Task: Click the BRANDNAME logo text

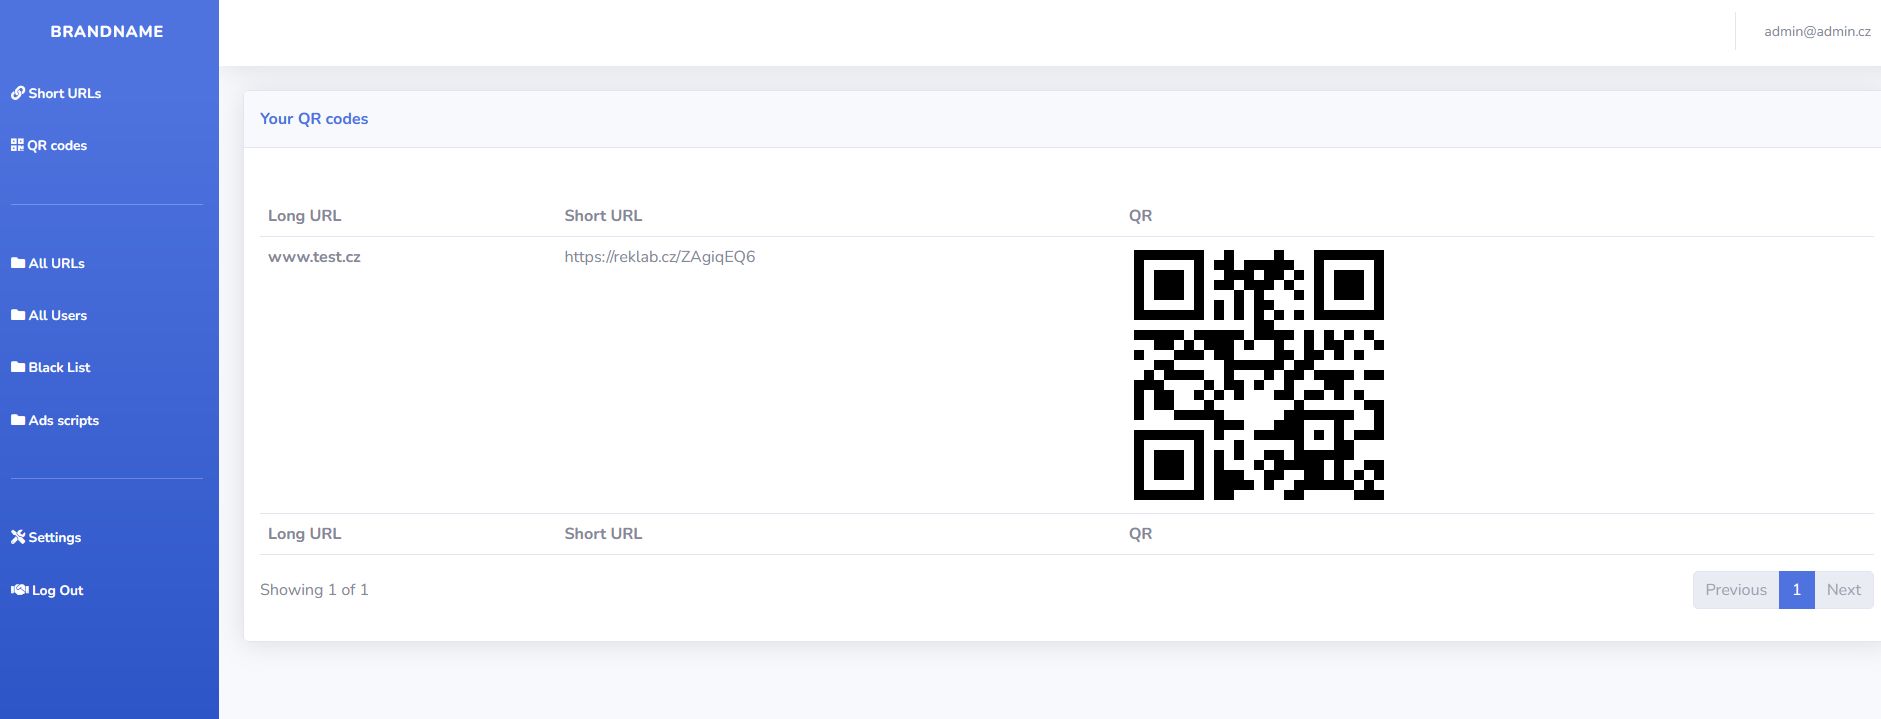Action: (x=107, y=32)
